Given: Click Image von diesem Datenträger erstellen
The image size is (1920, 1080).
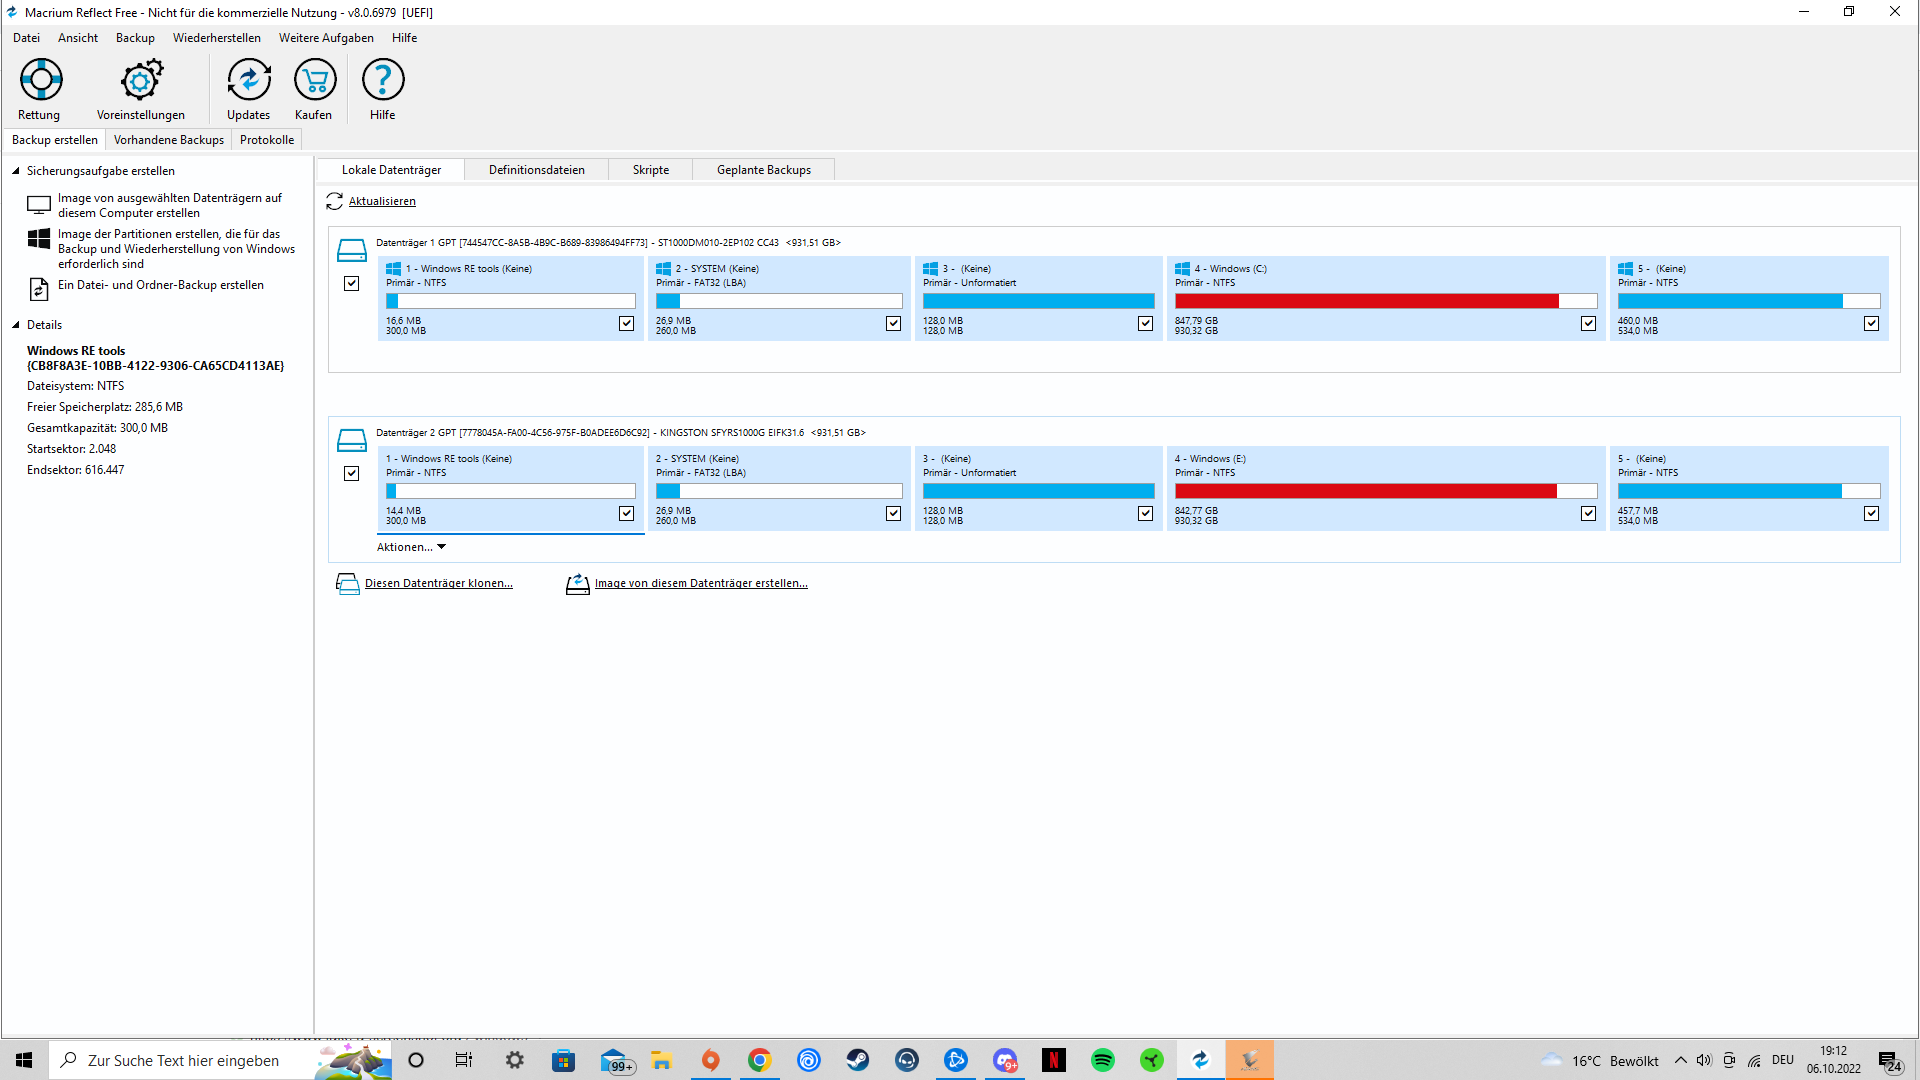Looking at the screenshot, I should coord(700,584).
